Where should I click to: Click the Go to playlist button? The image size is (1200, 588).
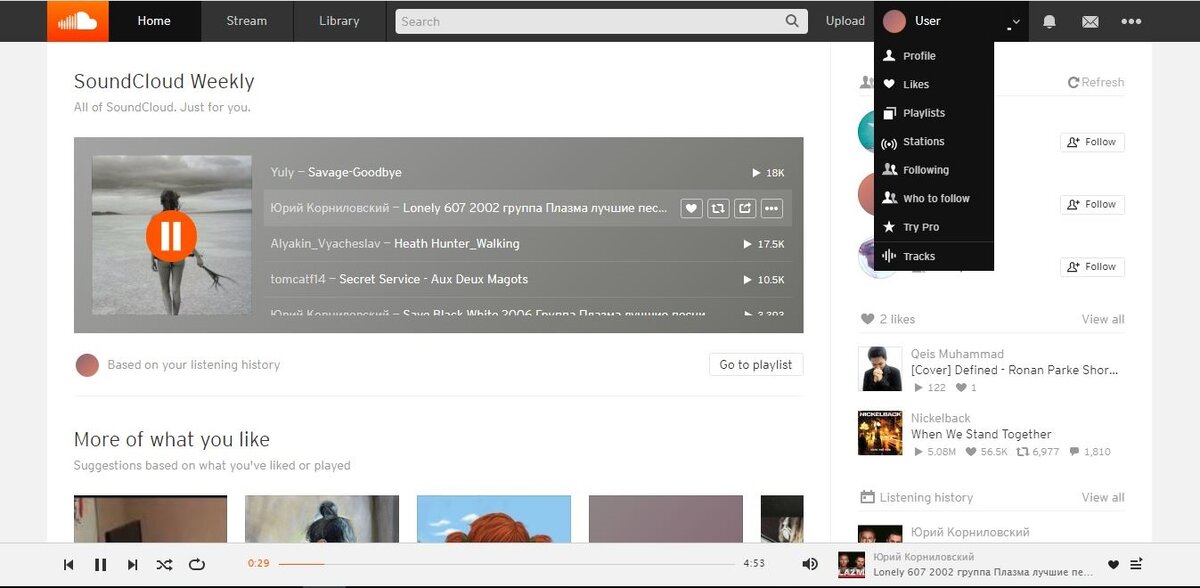(x=756, y=365)
